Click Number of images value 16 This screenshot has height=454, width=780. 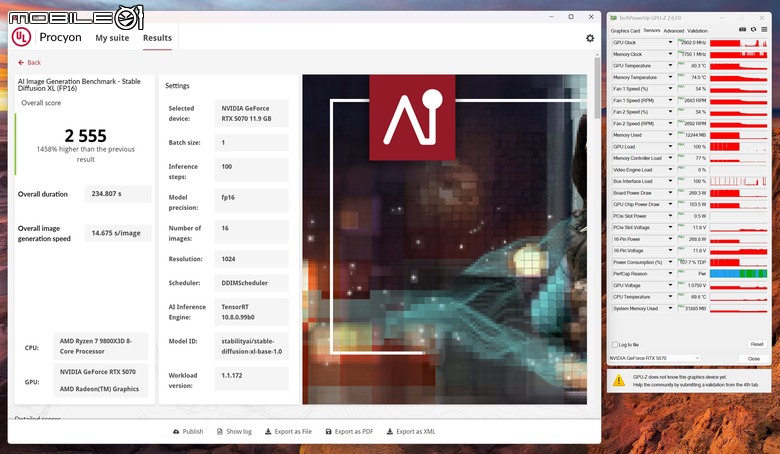(251, 231)
